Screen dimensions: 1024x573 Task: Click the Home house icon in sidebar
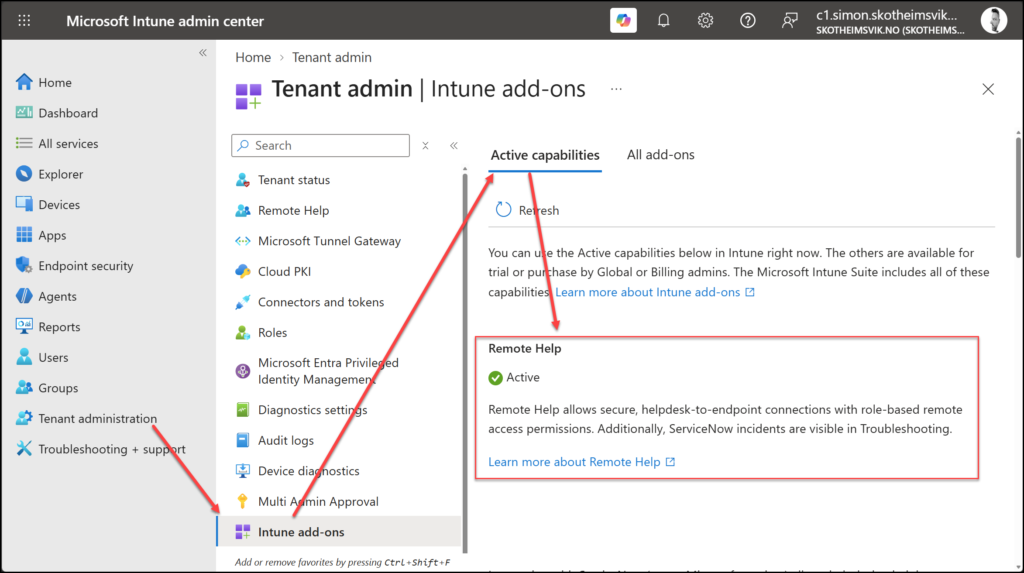[24, 82]
